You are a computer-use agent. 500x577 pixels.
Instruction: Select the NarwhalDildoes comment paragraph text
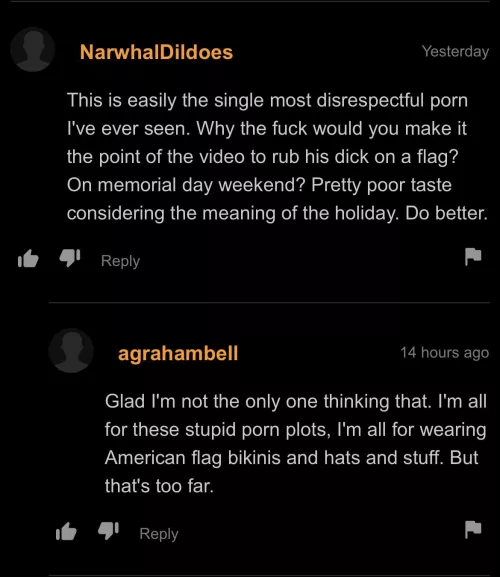pos(277,156)
